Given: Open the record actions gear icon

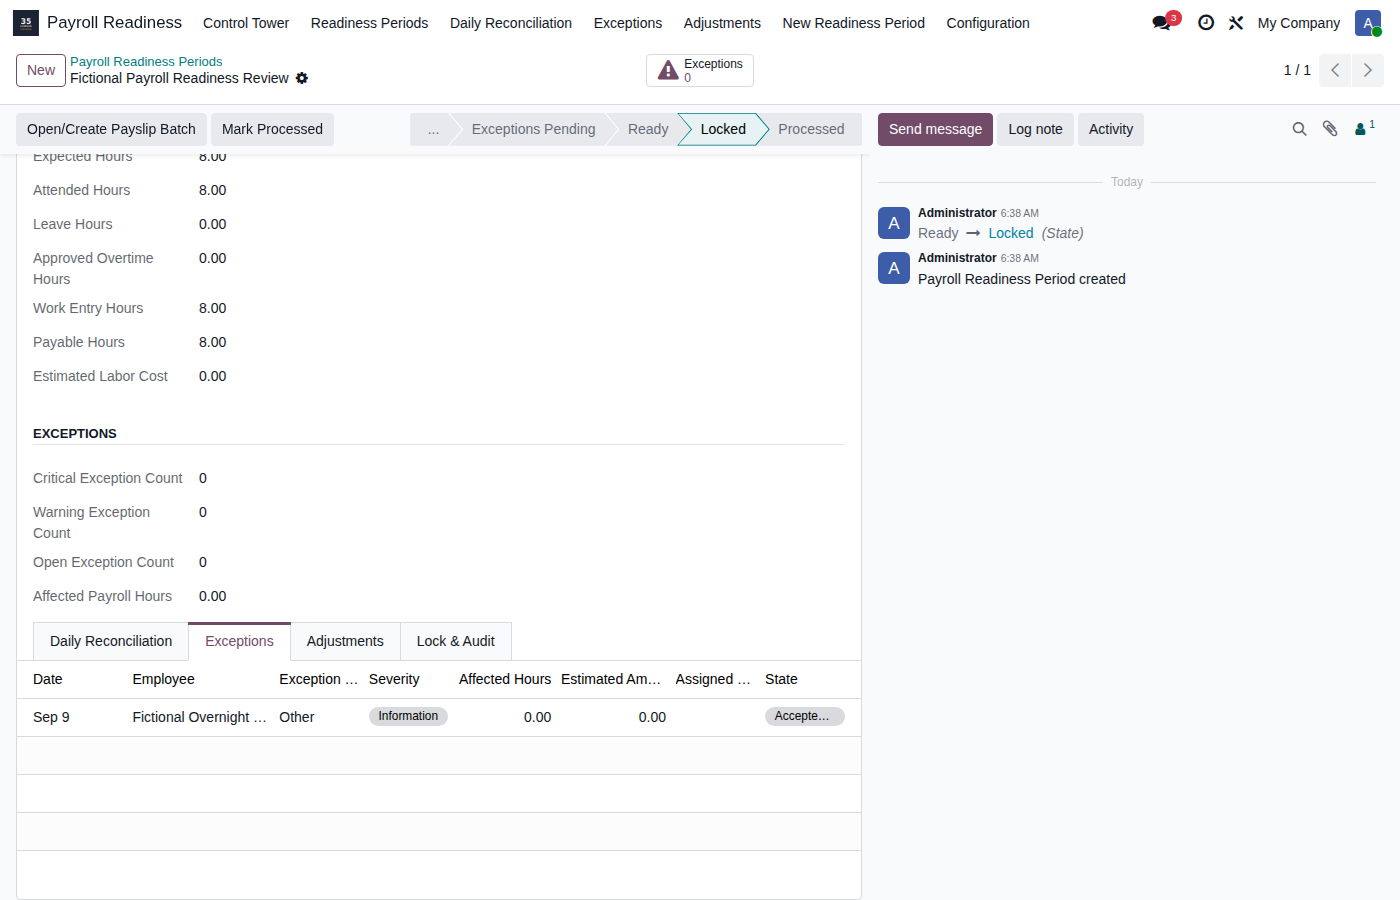Looking at the screenshot, I should tap(302, 78).
